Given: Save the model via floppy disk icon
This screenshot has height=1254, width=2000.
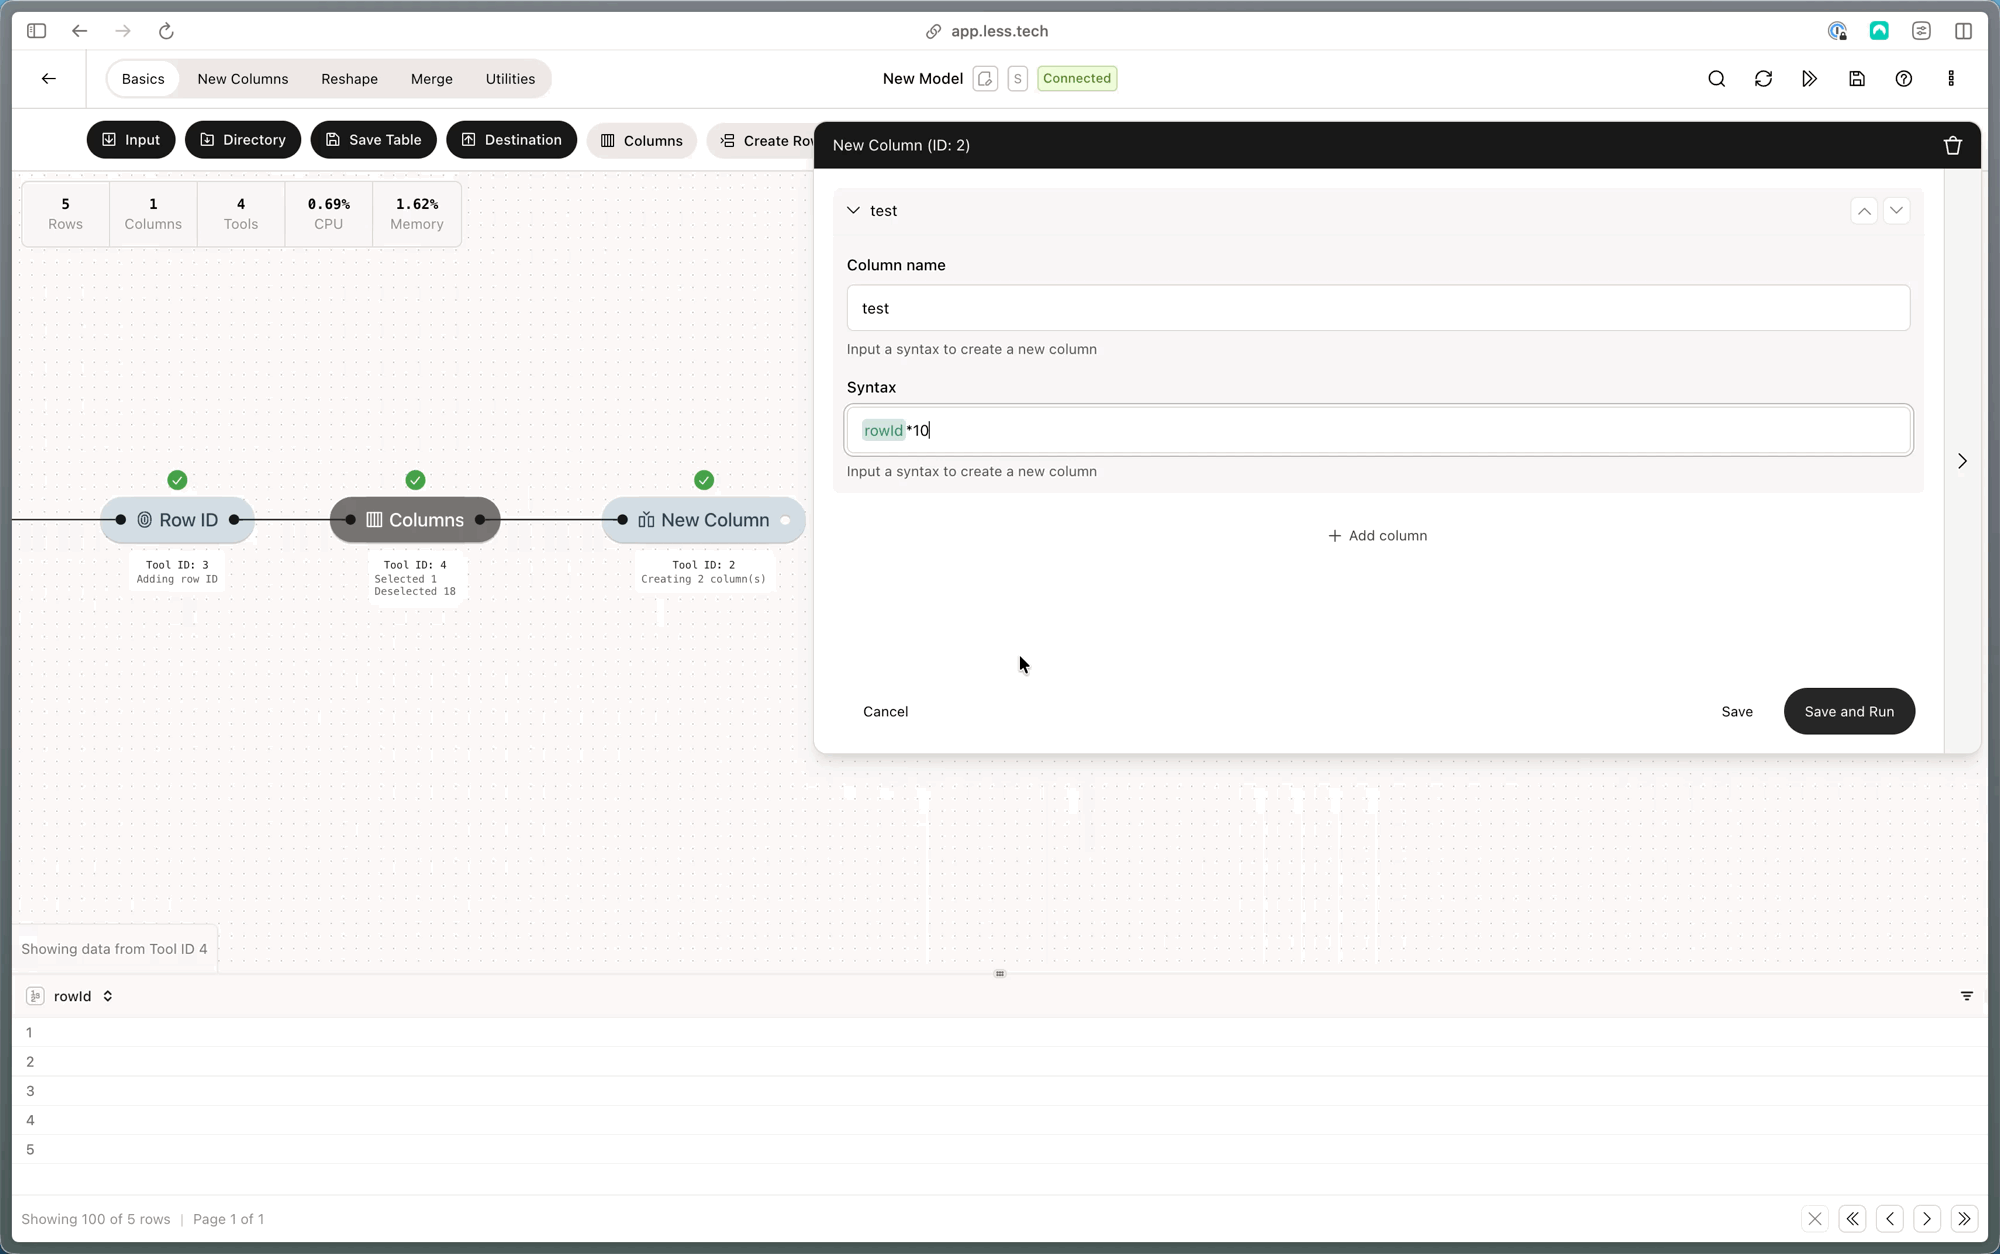Looking at the screenshot, I should pos(1856,79).
